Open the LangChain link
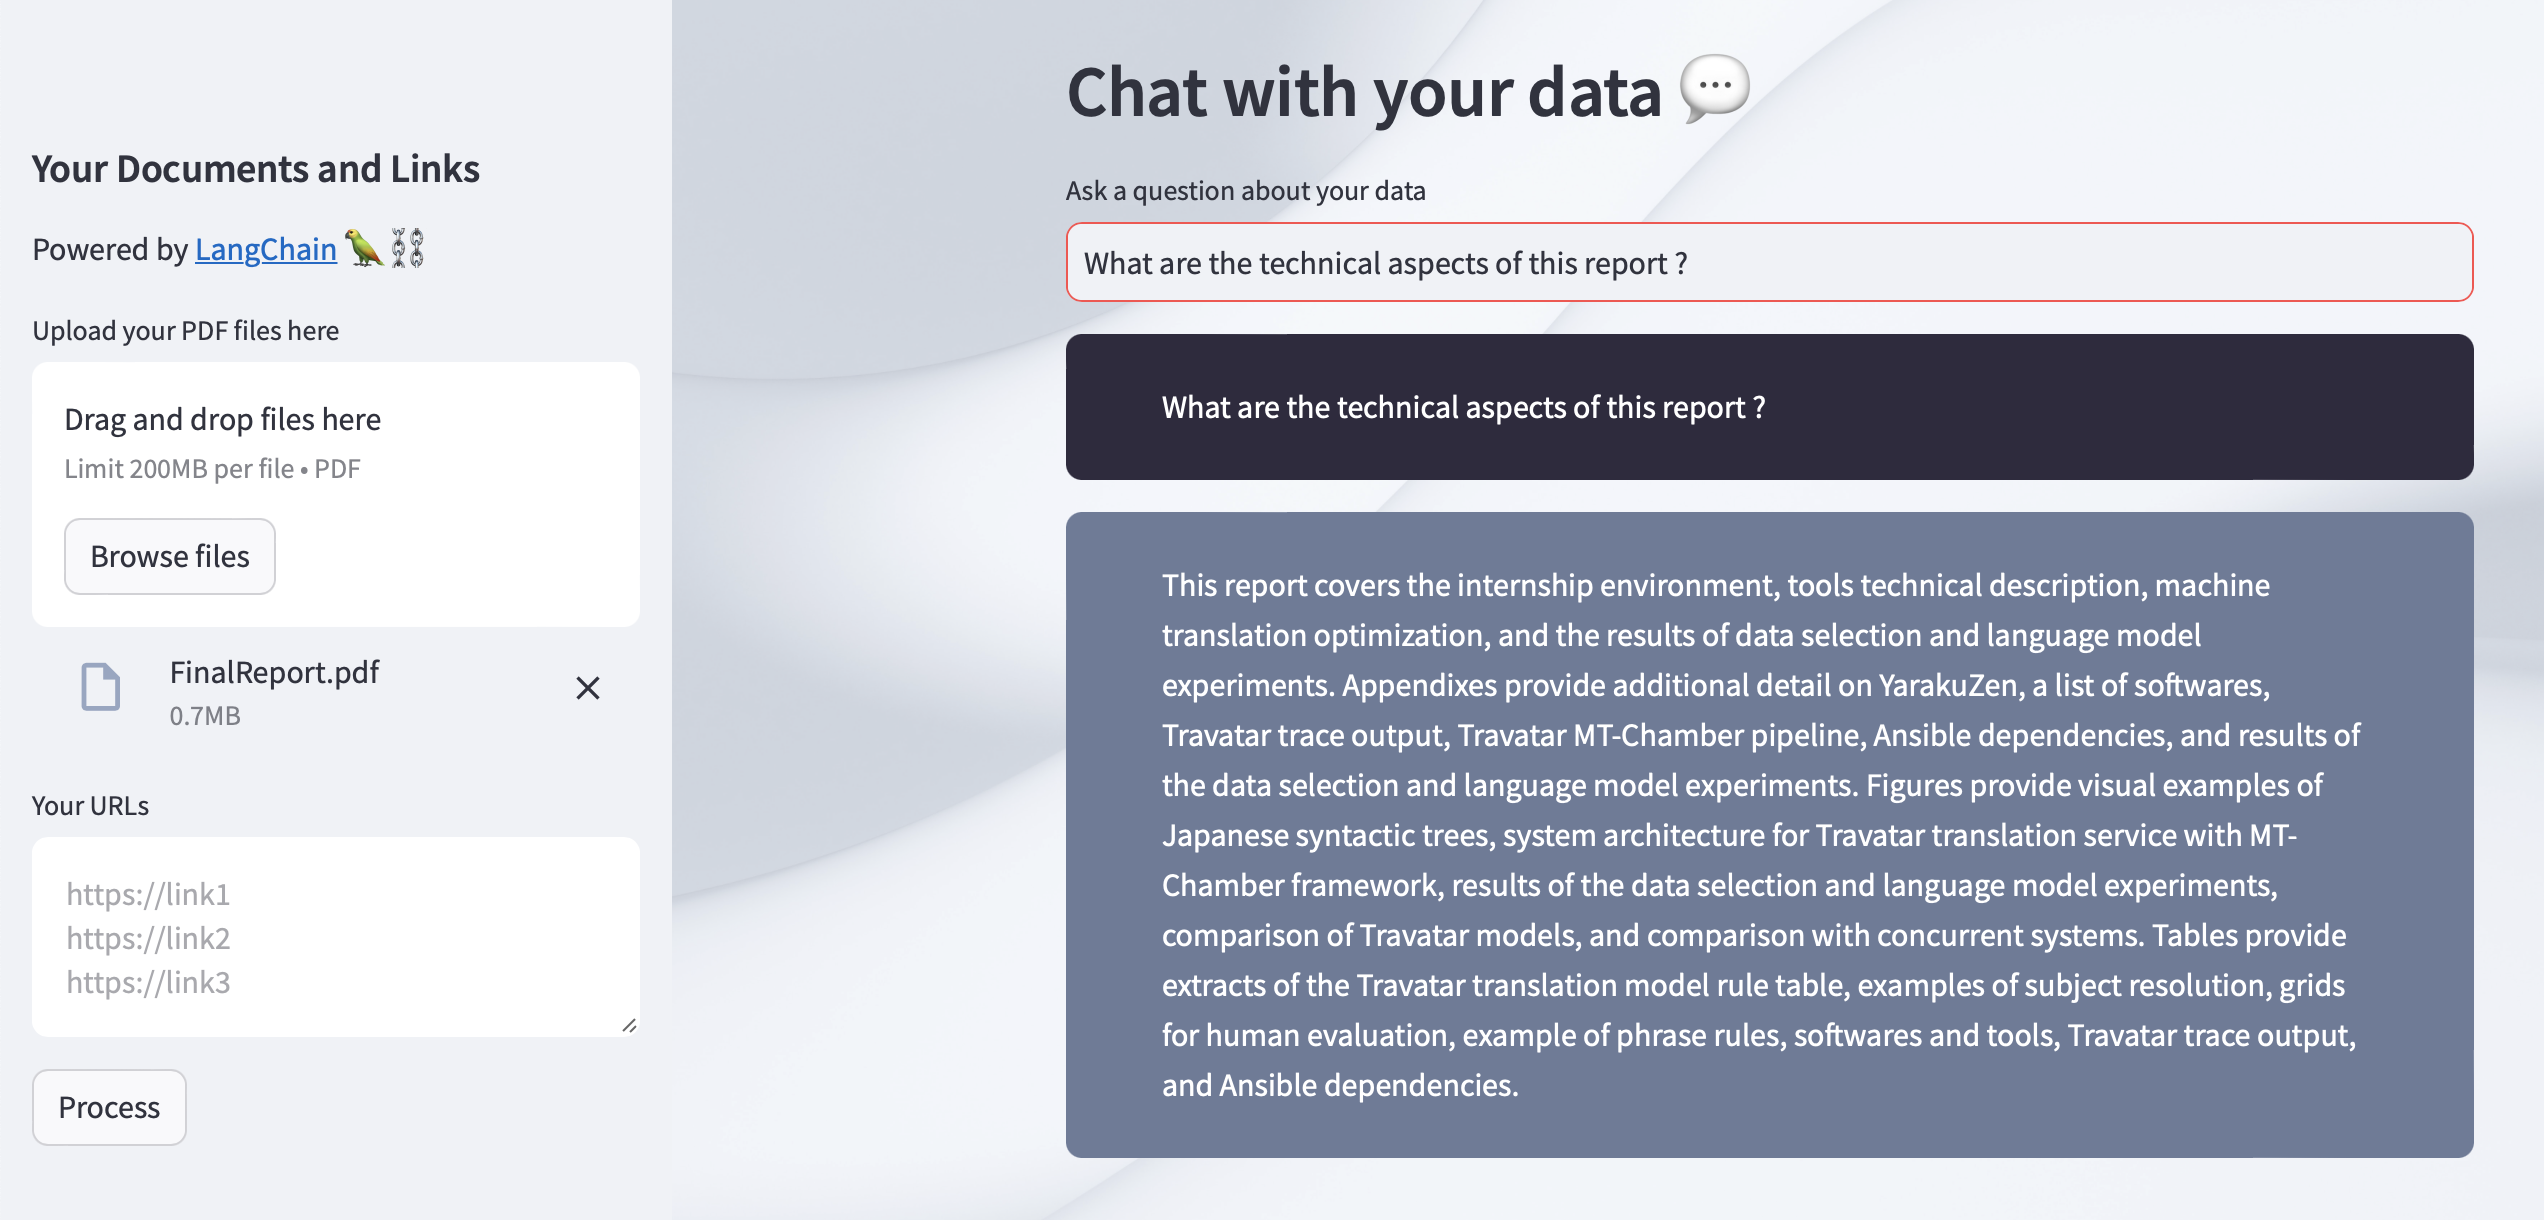 [x=265, y=249]
